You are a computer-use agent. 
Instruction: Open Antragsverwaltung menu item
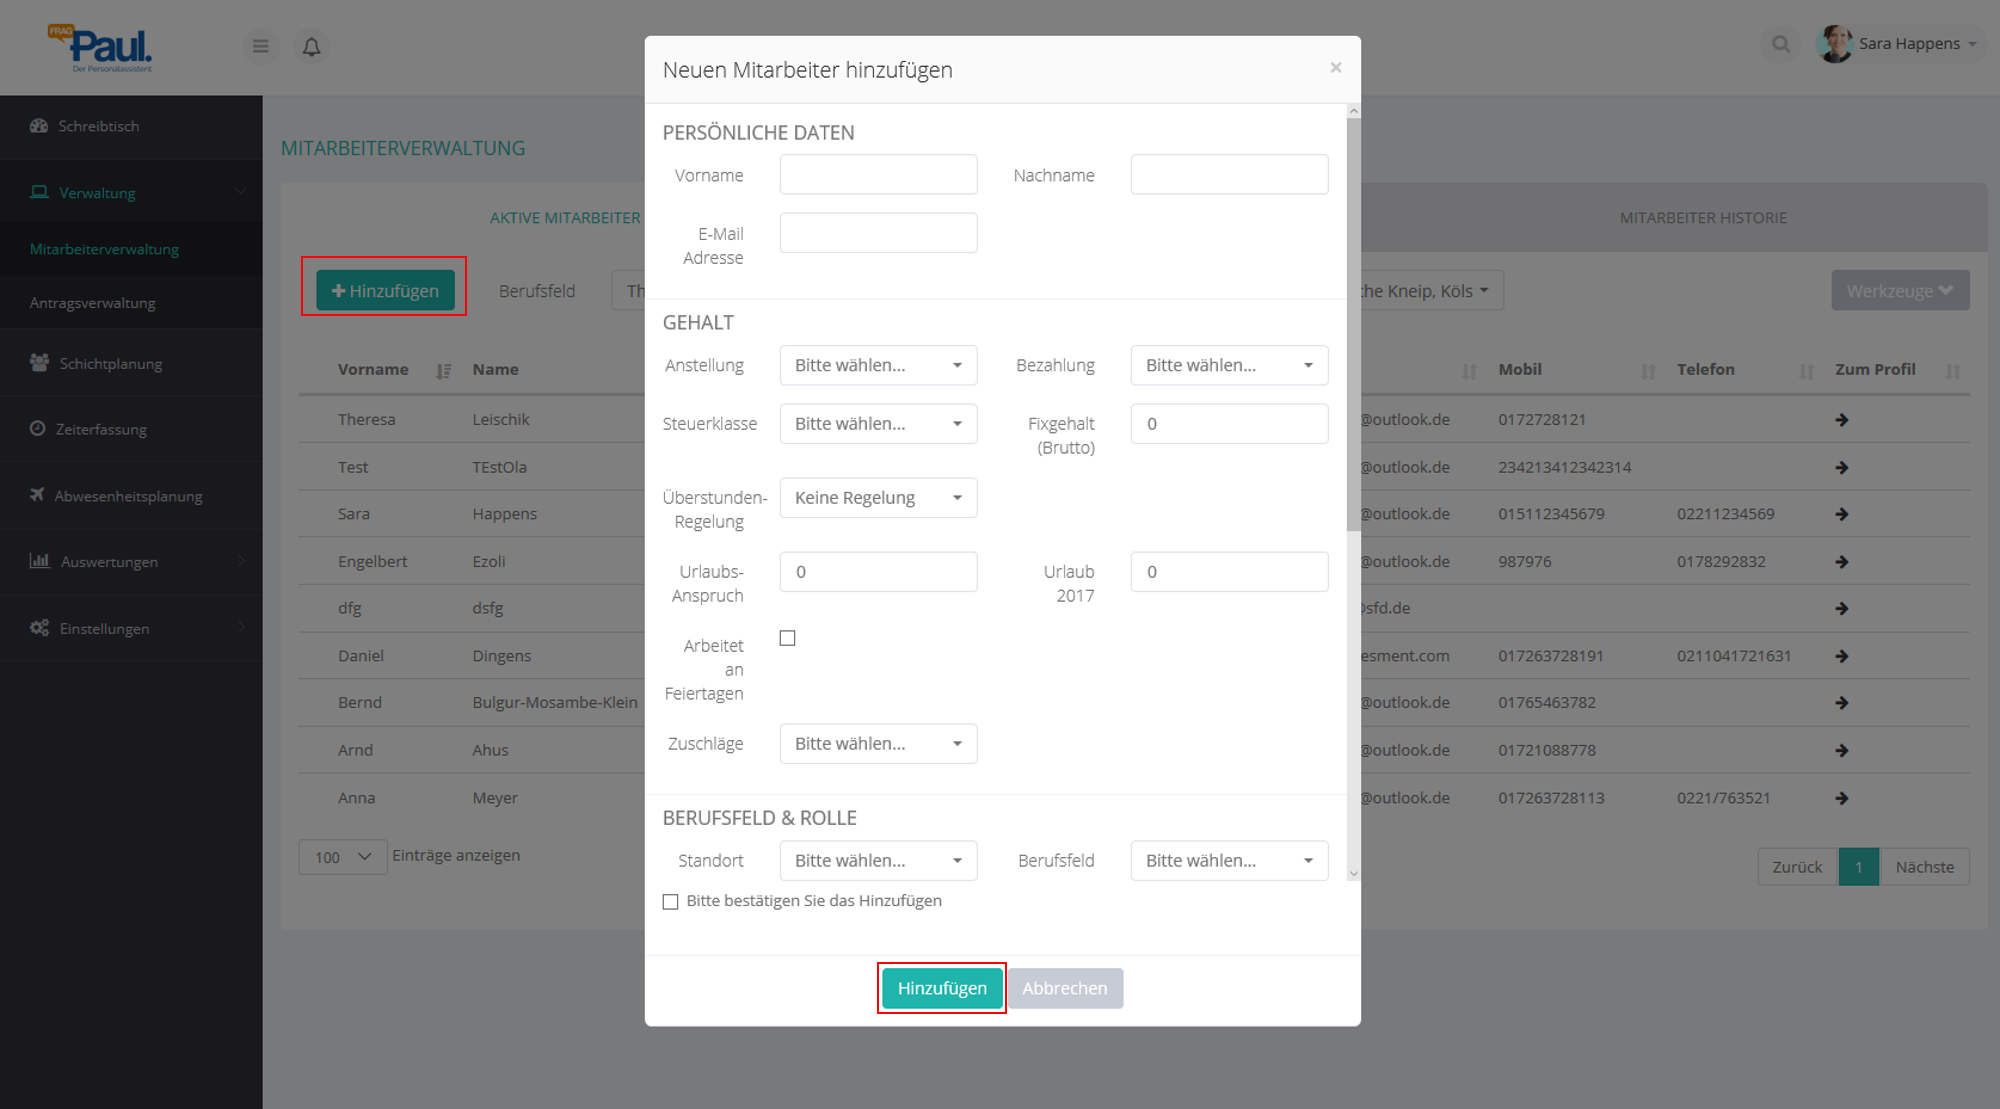tap(92, 303)
